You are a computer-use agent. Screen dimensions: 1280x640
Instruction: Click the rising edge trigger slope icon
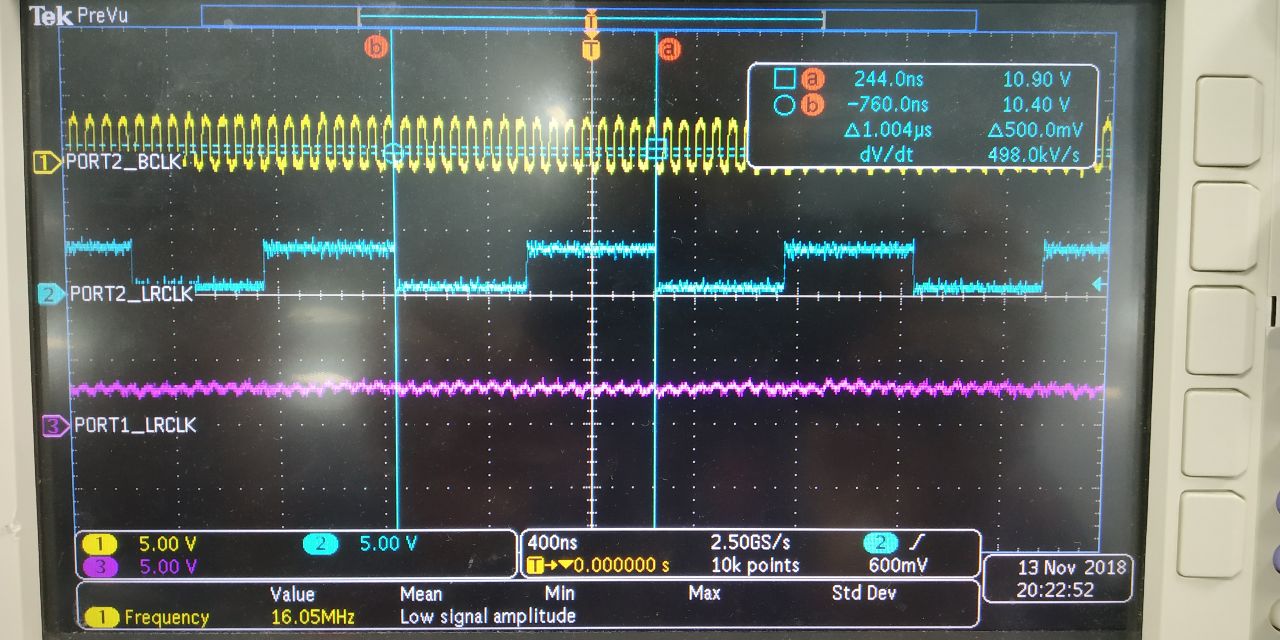917,543
